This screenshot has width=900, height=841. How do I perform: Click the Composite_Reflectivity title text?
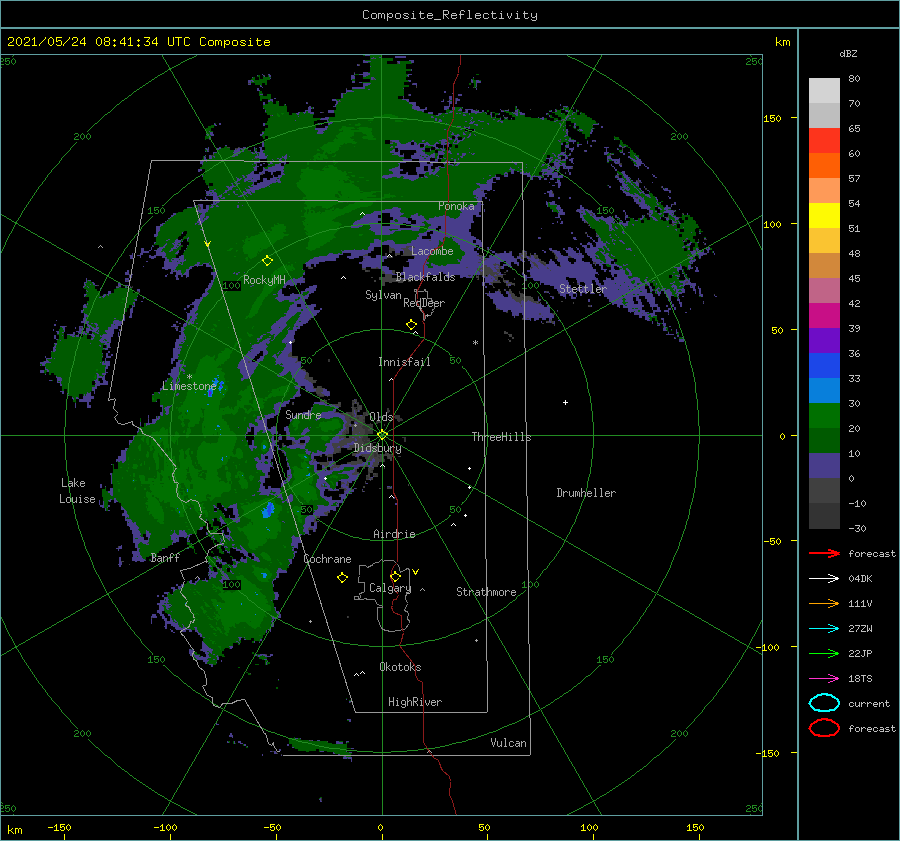449,15
